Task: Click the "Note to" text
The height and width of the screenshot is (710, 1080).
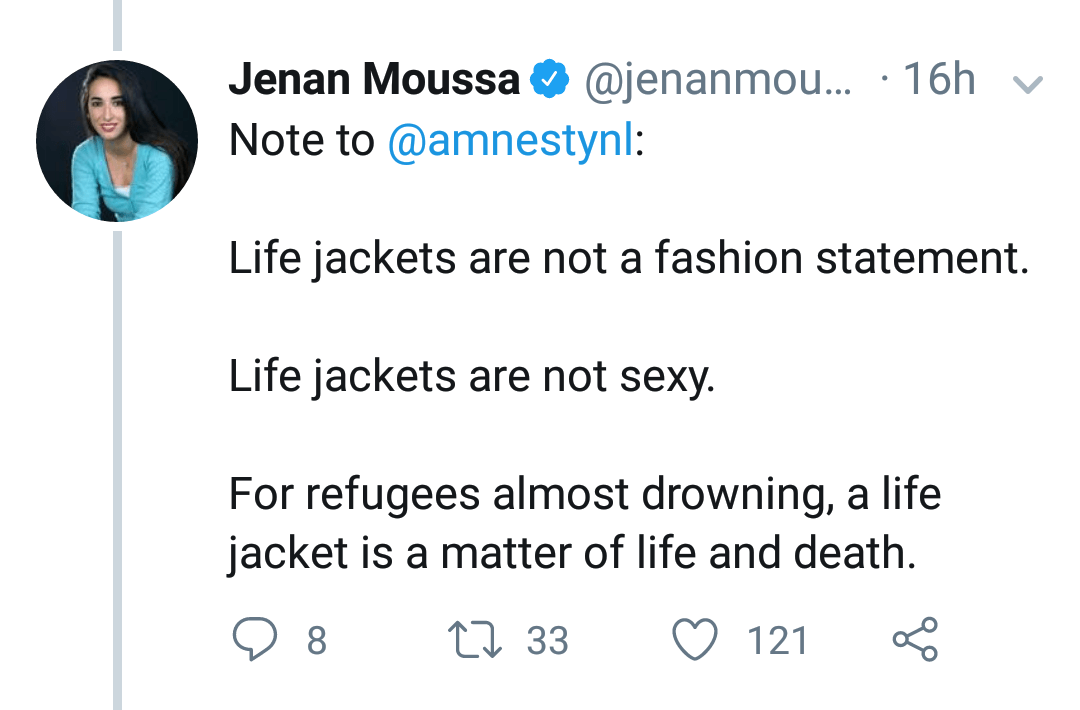Action: 301,141
